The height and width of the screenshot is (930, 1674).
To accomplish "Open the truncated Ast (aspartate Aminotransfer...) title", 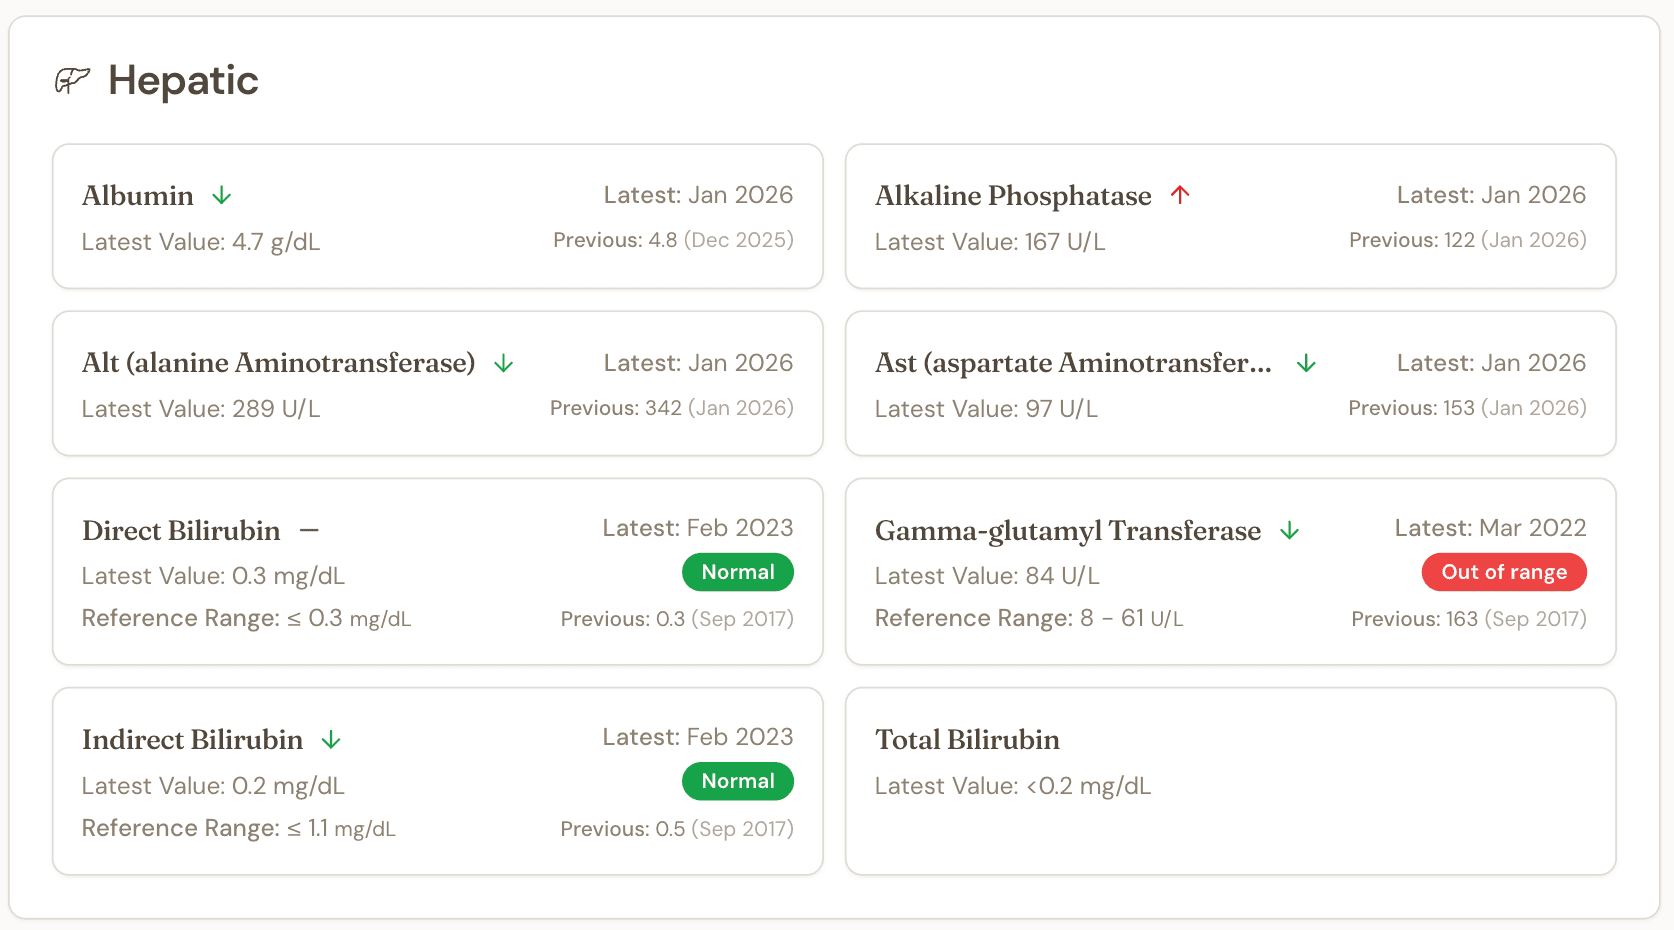I will 1073,363.
